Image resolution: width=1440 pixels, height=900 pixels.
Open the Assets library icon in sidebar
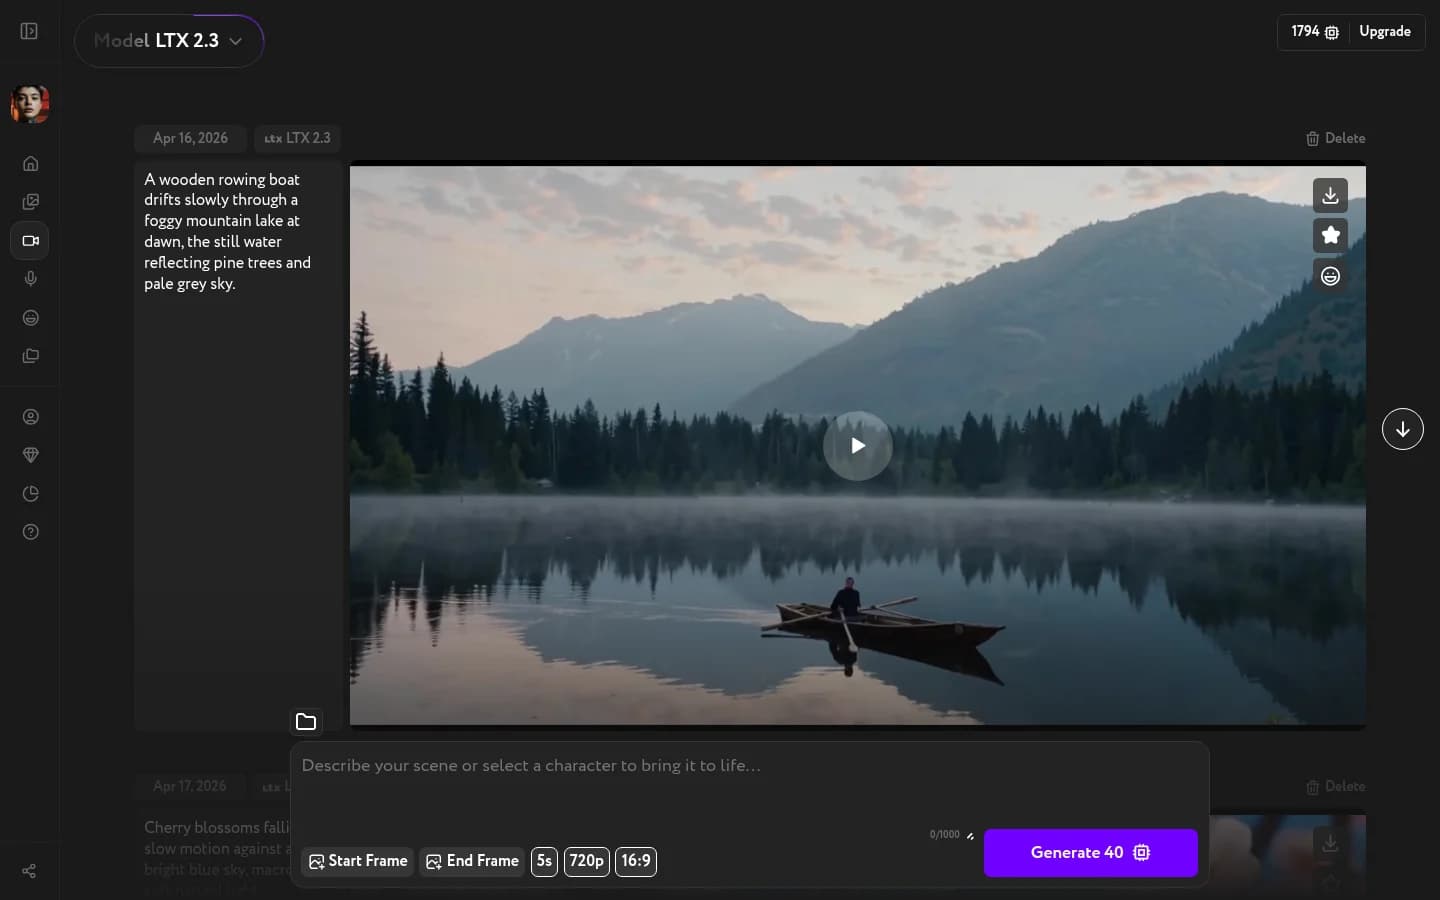(30, 356)
